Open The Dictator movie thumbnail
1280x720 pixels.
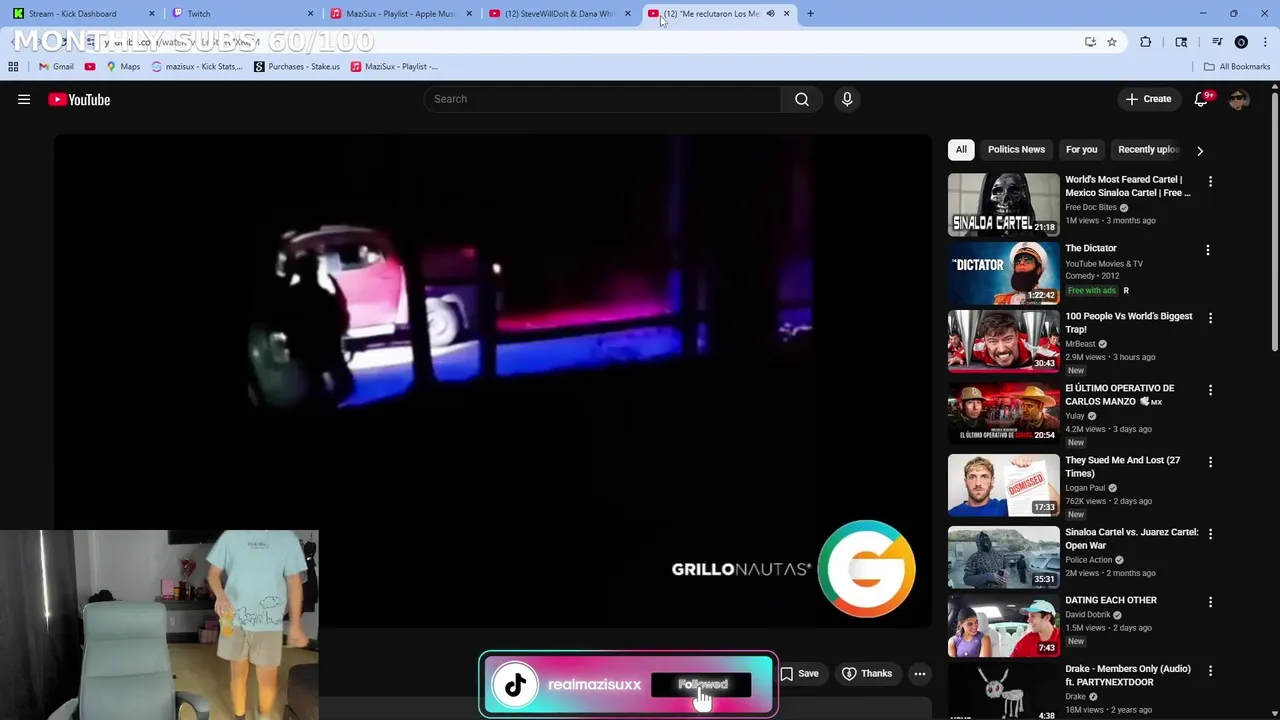(1003, 272)
